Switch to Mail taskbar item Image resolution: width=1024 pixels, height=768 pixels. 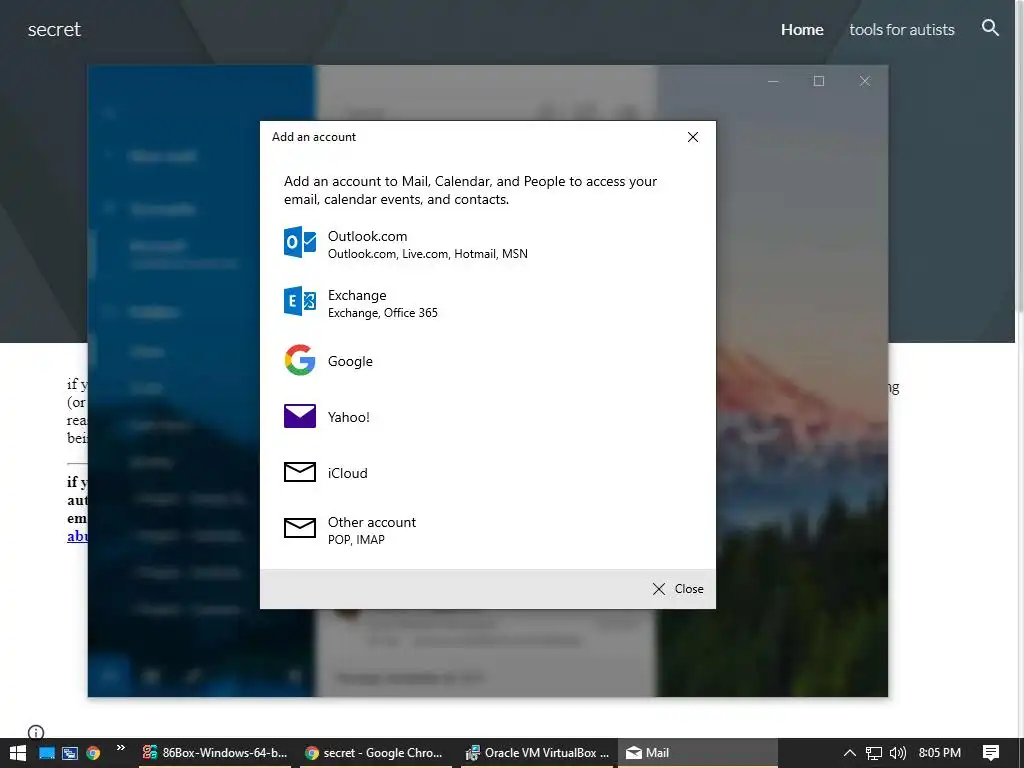697,753
